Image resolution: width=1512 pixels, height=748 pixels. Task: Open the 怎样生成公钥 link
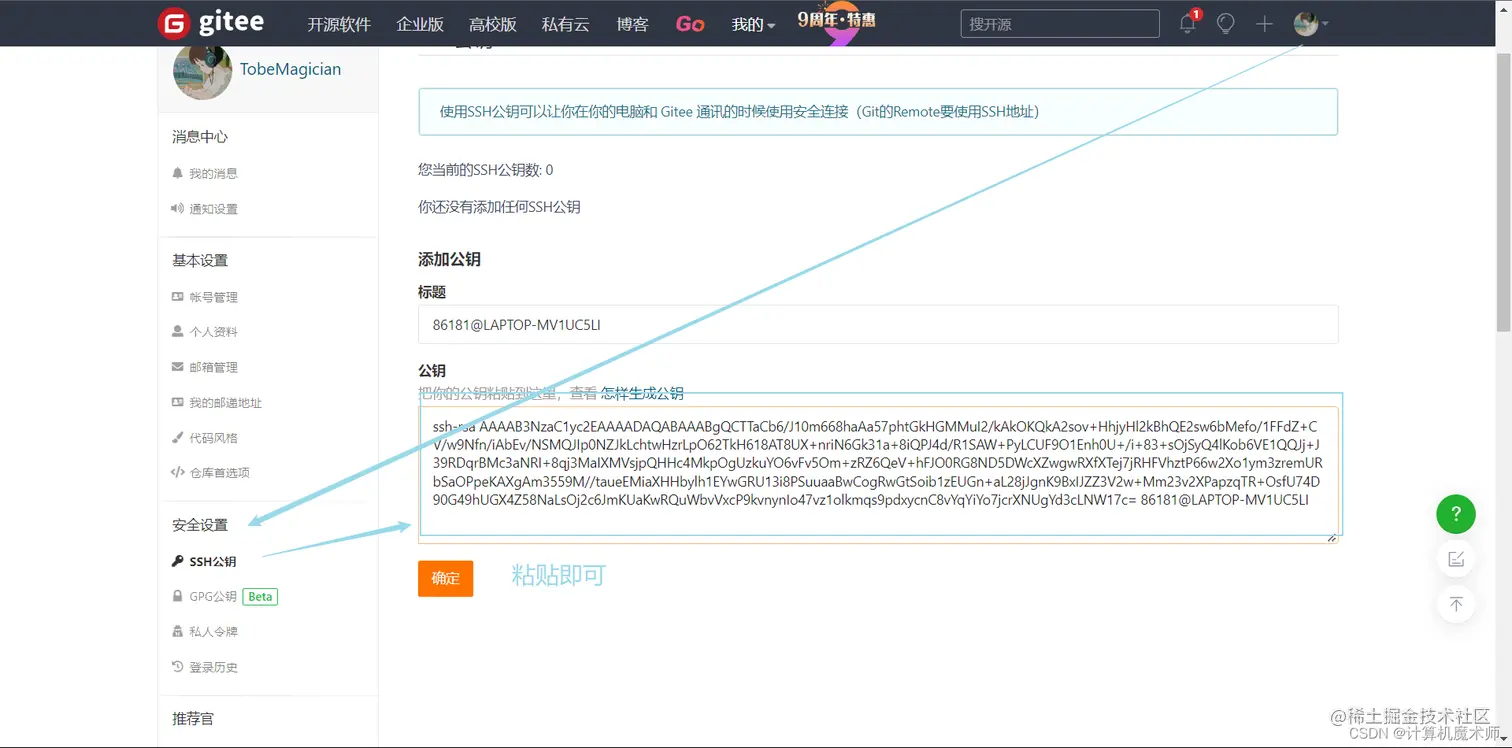642,392
